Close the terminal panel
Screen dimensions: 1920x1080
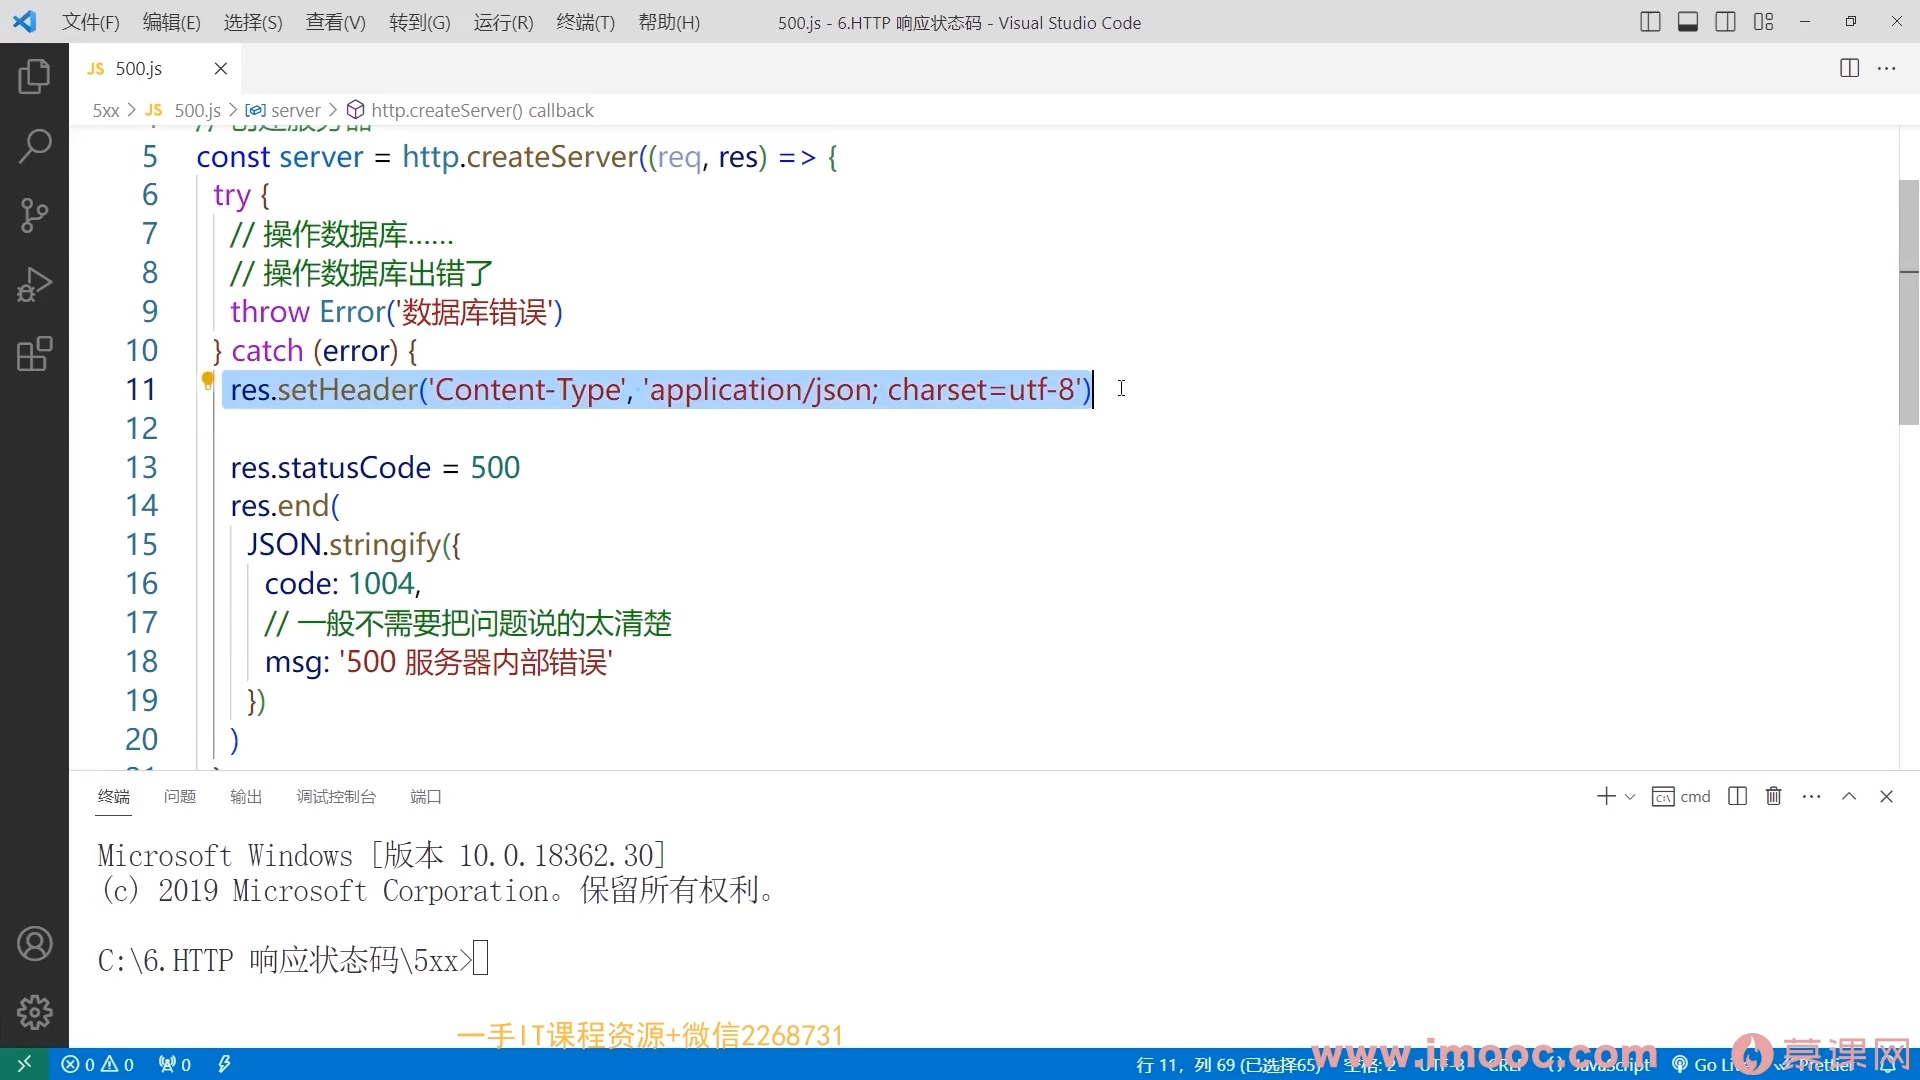(1887, 796)
